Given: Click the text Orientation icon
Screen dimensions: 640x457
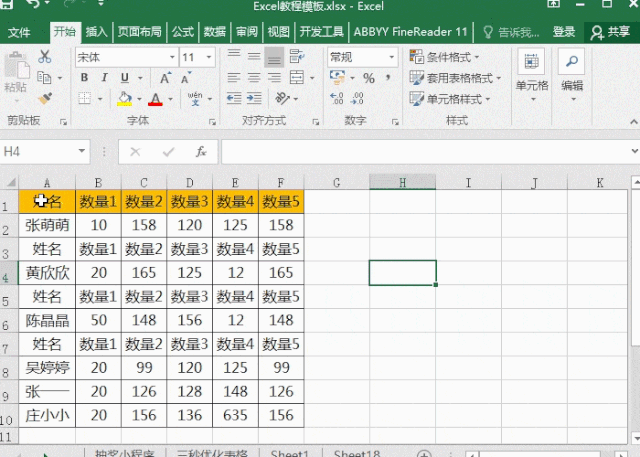Looking at the screenshot, I should coord(282,98).
